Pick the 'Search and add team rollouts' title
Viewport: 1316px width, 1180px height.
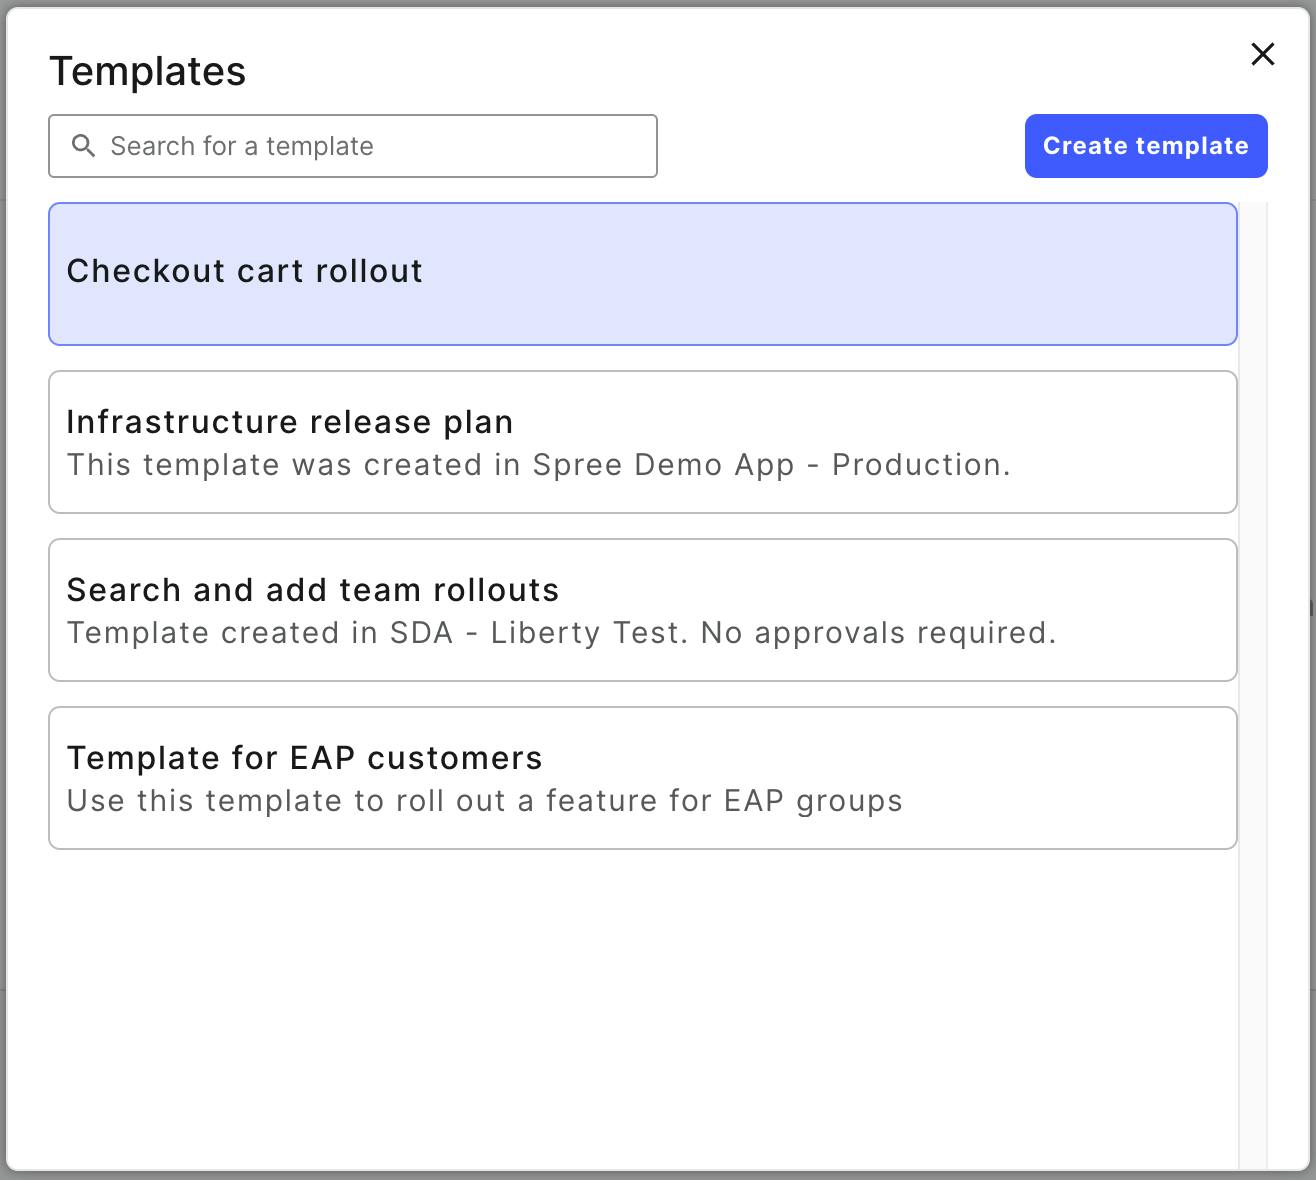312,590
